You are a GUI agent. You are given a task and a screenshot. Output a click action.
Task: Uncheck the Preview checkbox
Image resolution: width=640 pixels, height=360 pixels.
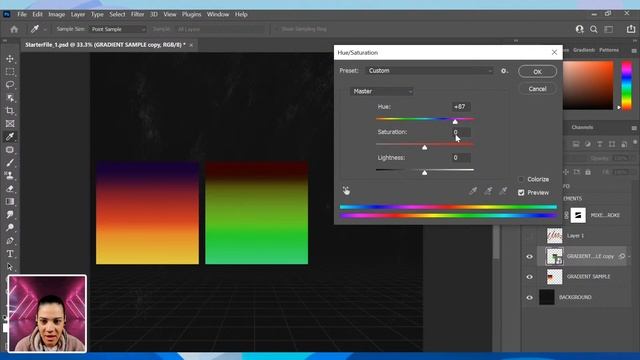coord(521,193)
